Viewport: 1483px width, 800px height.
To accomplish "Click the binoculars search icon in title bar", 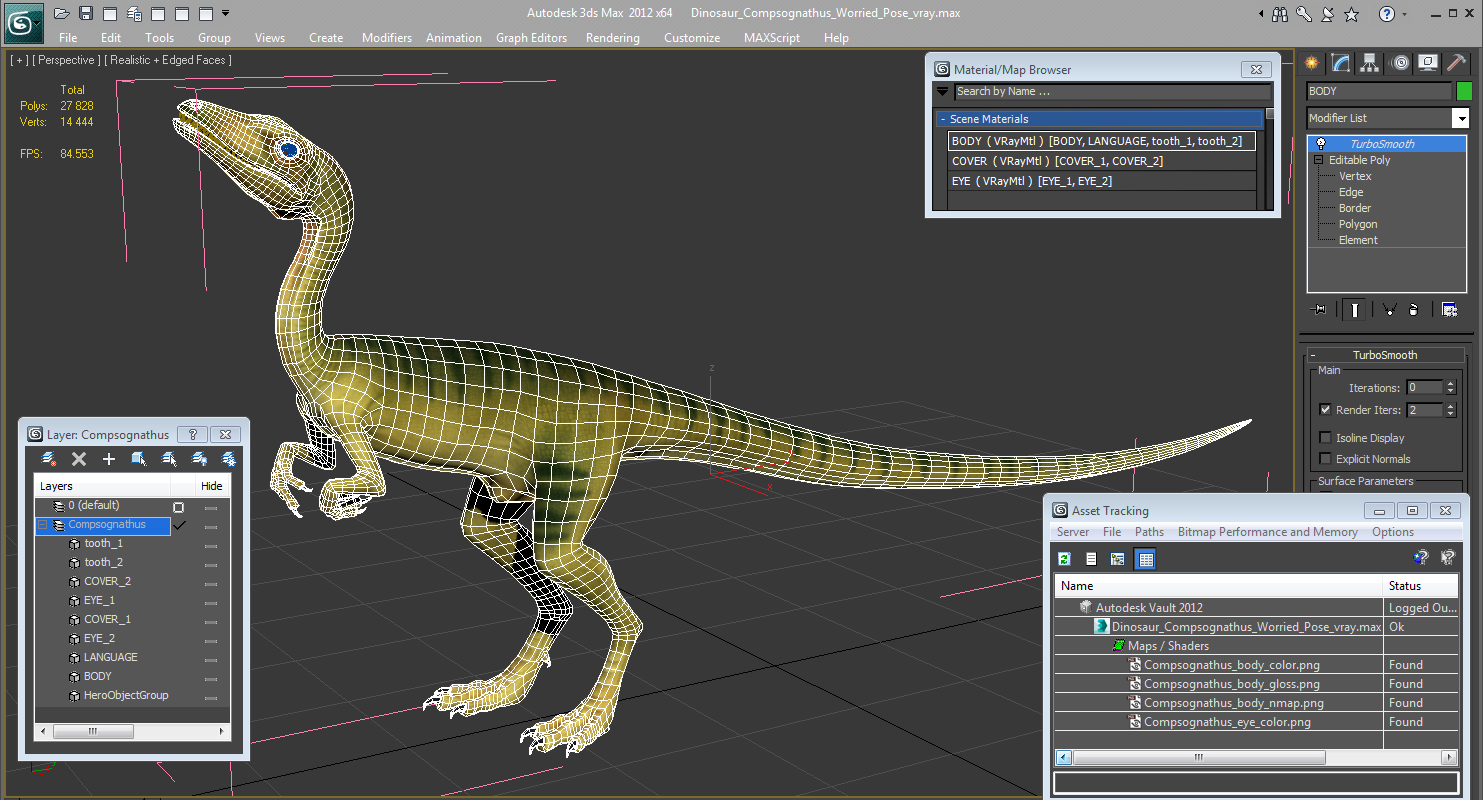I will (x=1280, y=13).
